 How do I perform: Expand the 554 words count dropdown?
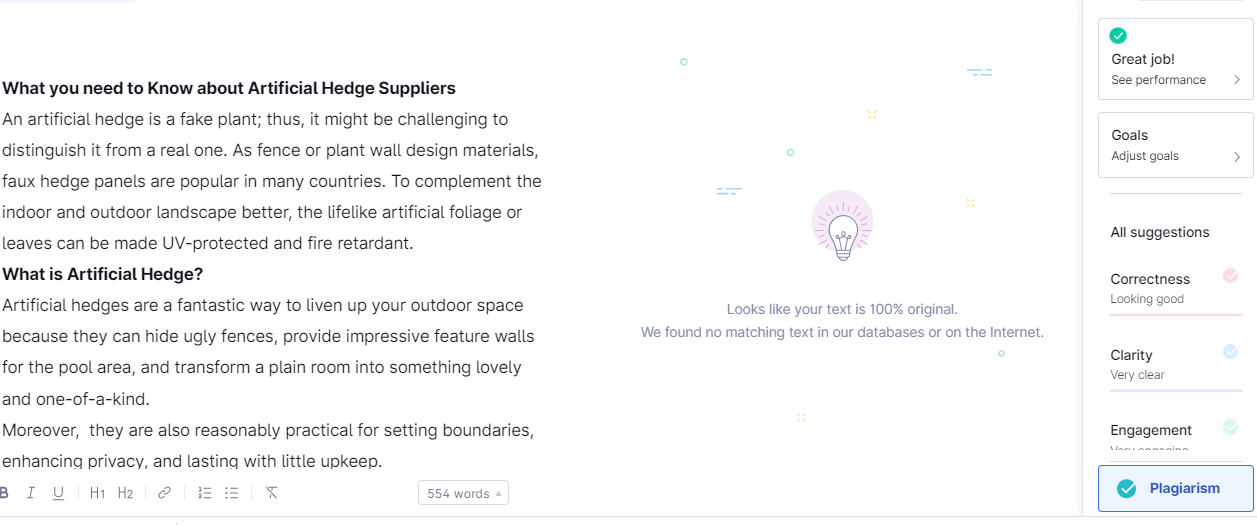point(464,493)
